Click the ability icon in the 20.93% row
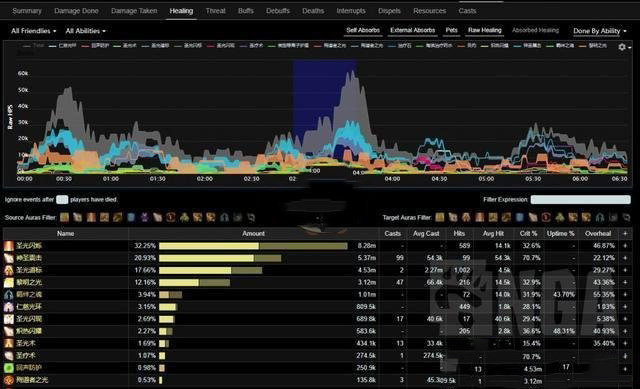Image resolution: width=640 pixels, height=389 pixels. tap(9, 258)
